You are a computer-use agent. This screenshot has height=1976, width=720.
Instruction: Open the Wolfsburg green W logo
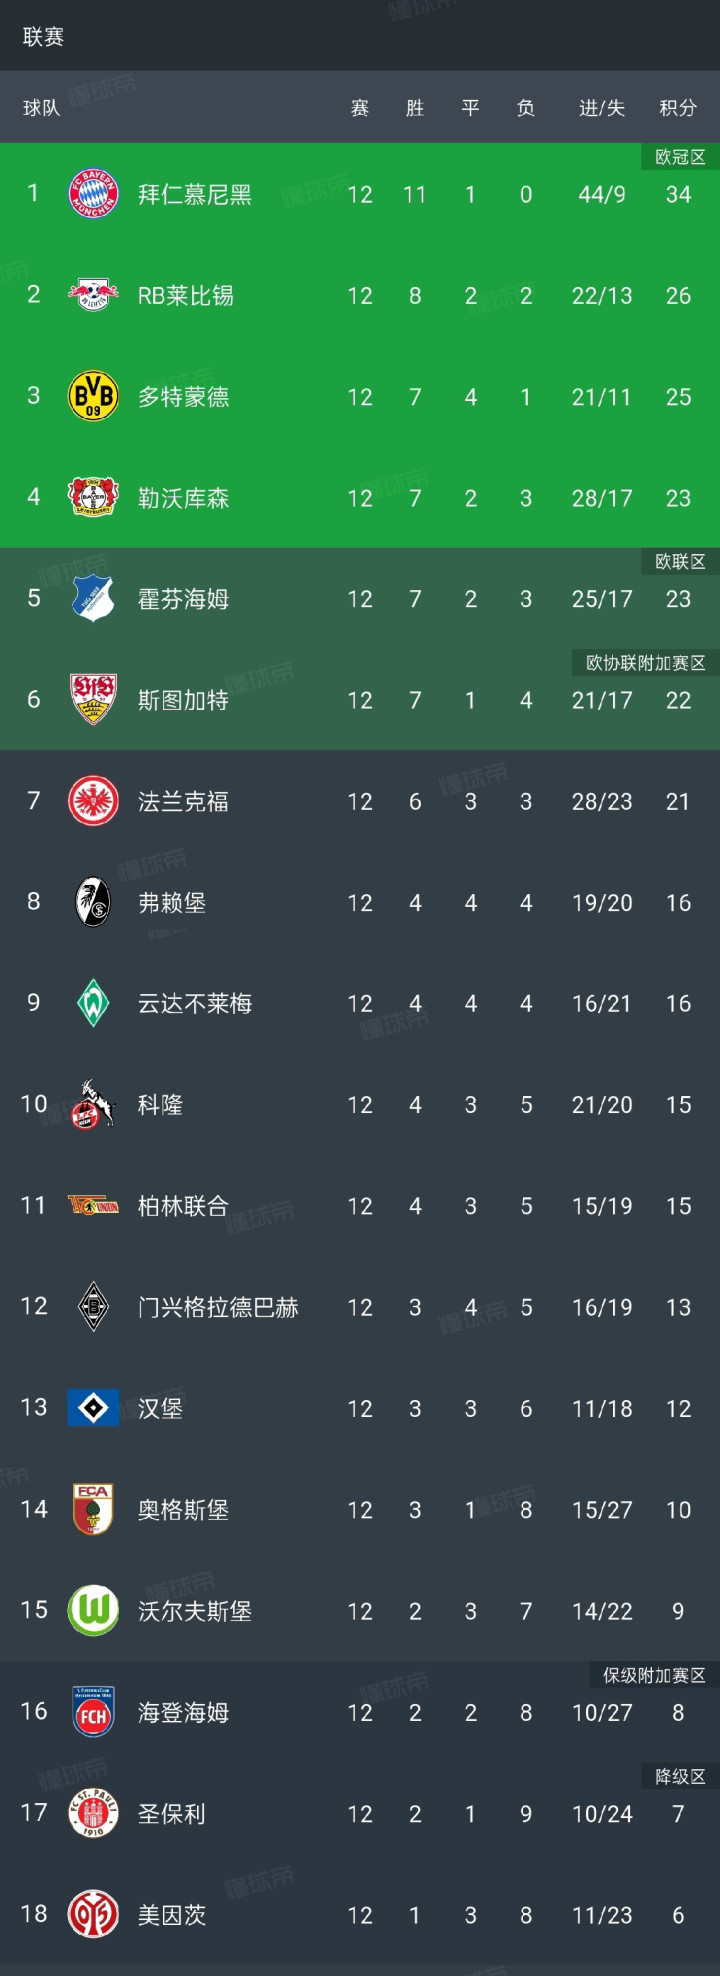pos(93,1610)
